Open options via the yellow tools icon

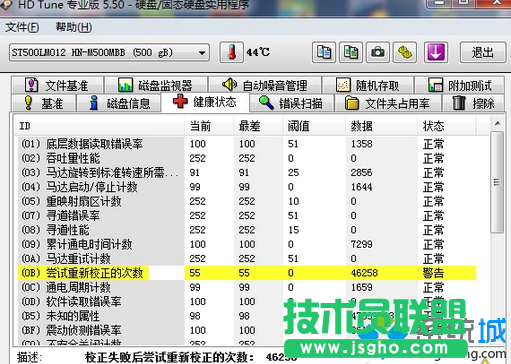tap(405, 52)
